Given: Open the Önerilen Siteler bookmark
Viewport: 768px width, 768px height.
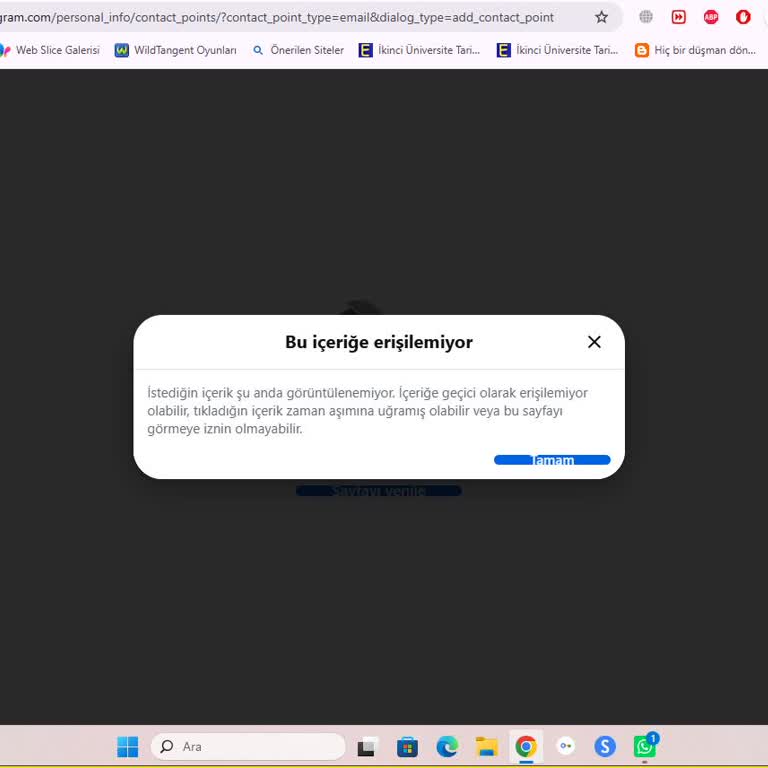Looking at the screenshot, I should 298,50.
